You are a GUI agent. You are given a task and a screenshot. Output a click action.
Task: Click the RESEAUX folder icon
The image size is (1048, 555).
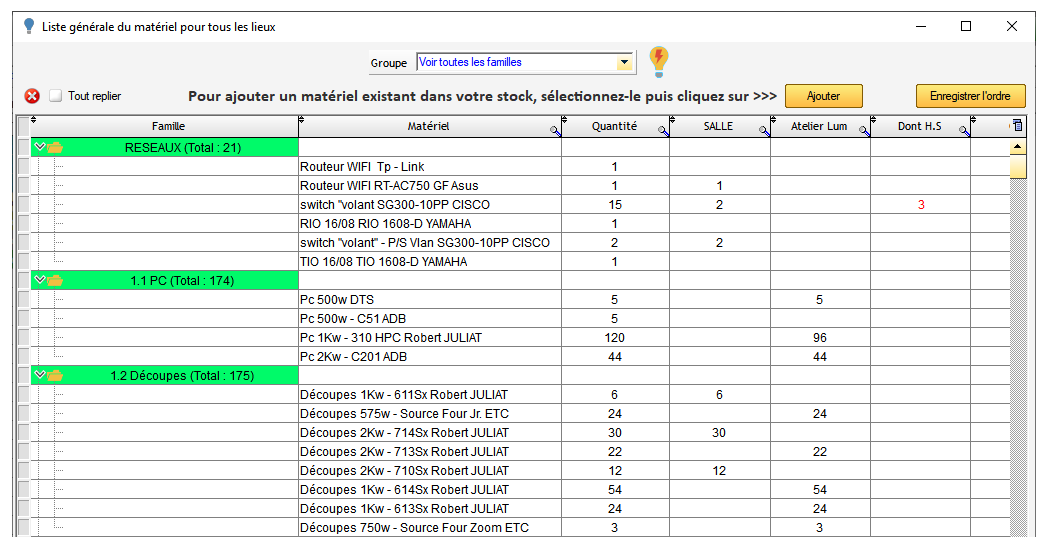(55, 148)
